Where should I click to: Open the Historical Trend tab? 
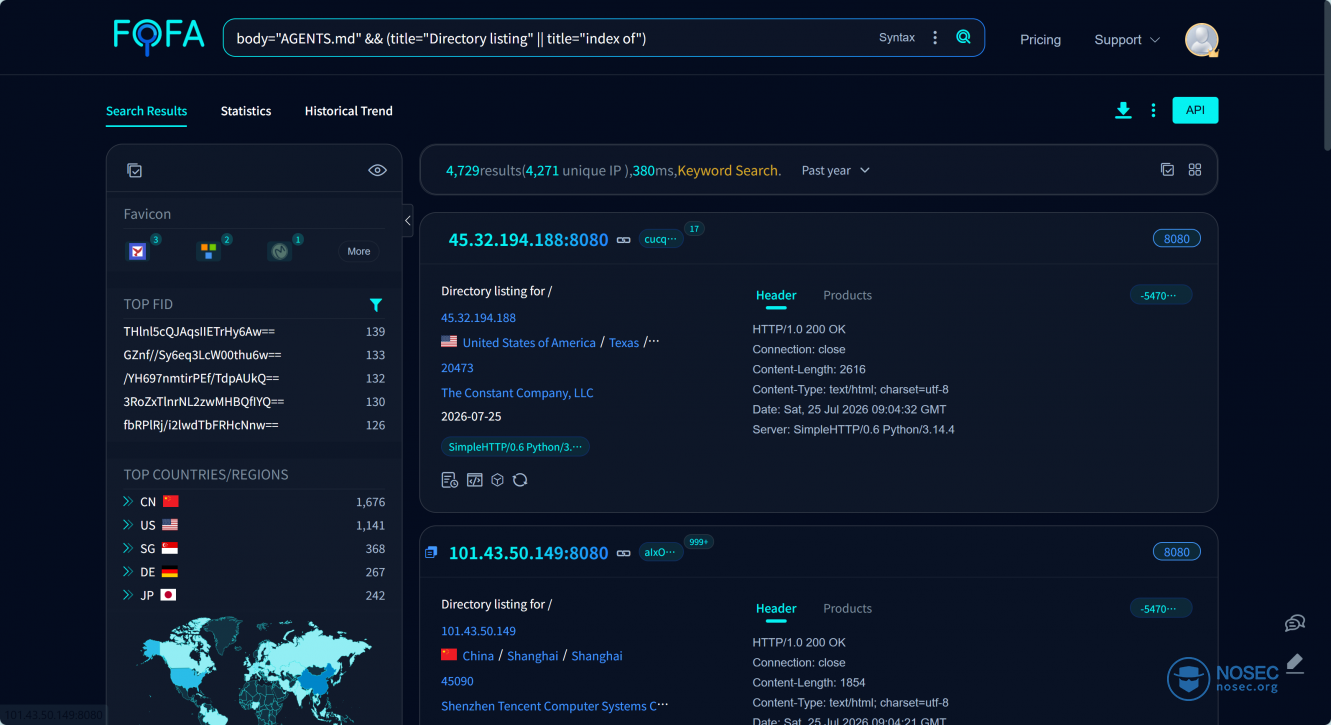click(x=349, y=111)
